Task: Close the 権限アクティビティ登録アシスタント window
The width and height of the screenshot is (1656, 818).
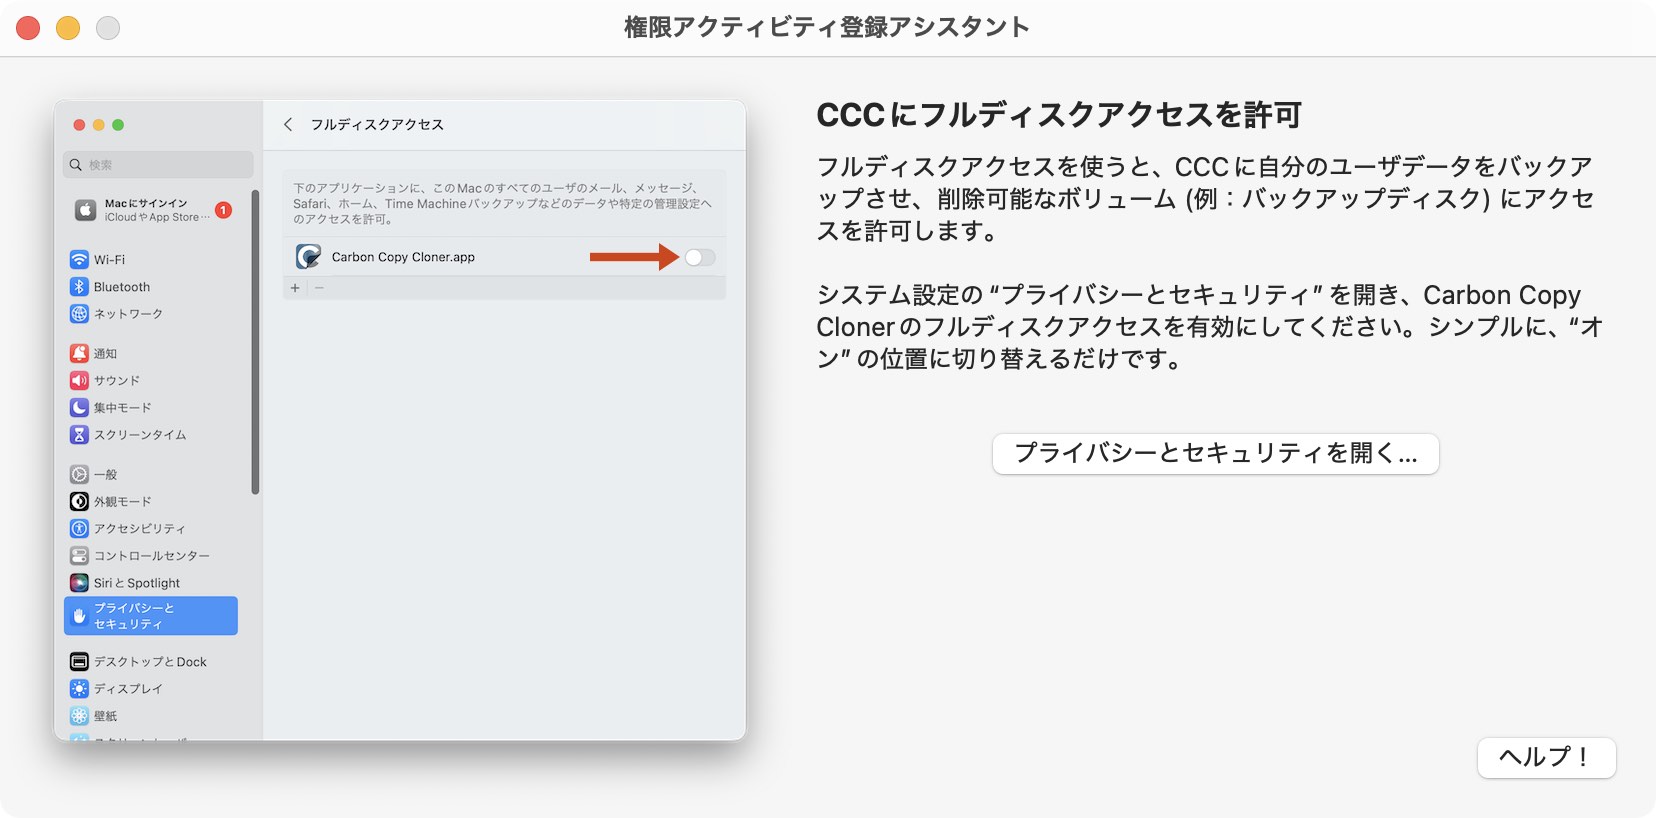Action: coord(28,28)
